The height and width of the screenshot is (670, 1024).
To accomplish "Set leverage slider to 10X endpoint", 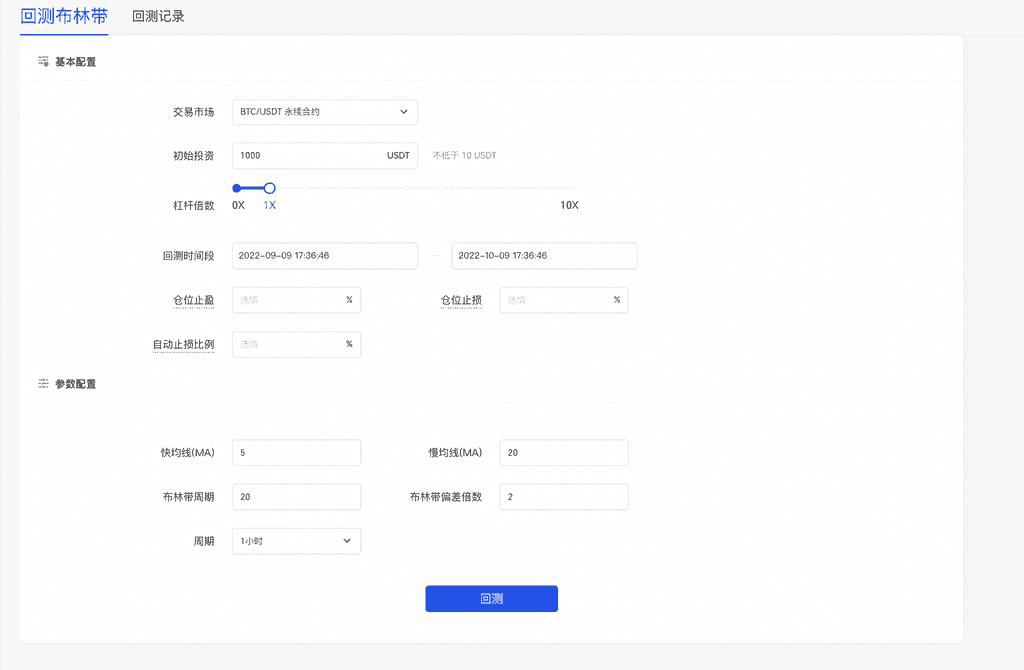I will 577,188.
